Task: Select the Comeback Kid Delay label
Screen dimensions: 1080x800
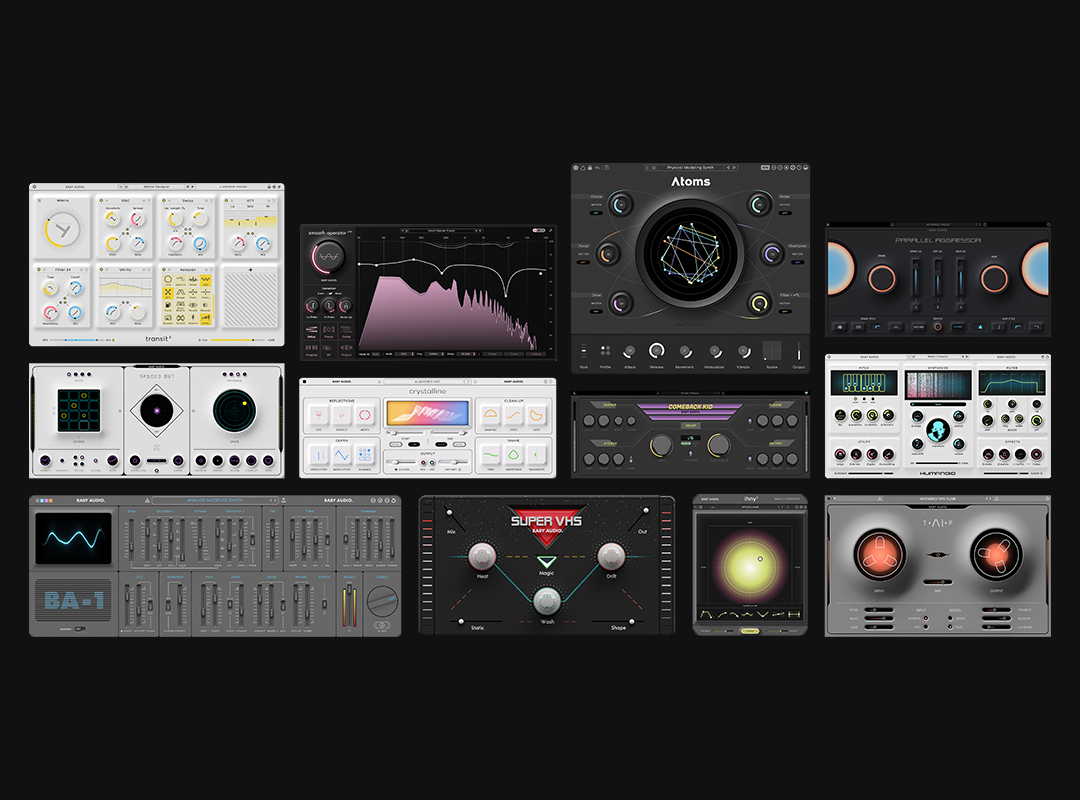Action: pyautogui.click(x=690, y=425)
